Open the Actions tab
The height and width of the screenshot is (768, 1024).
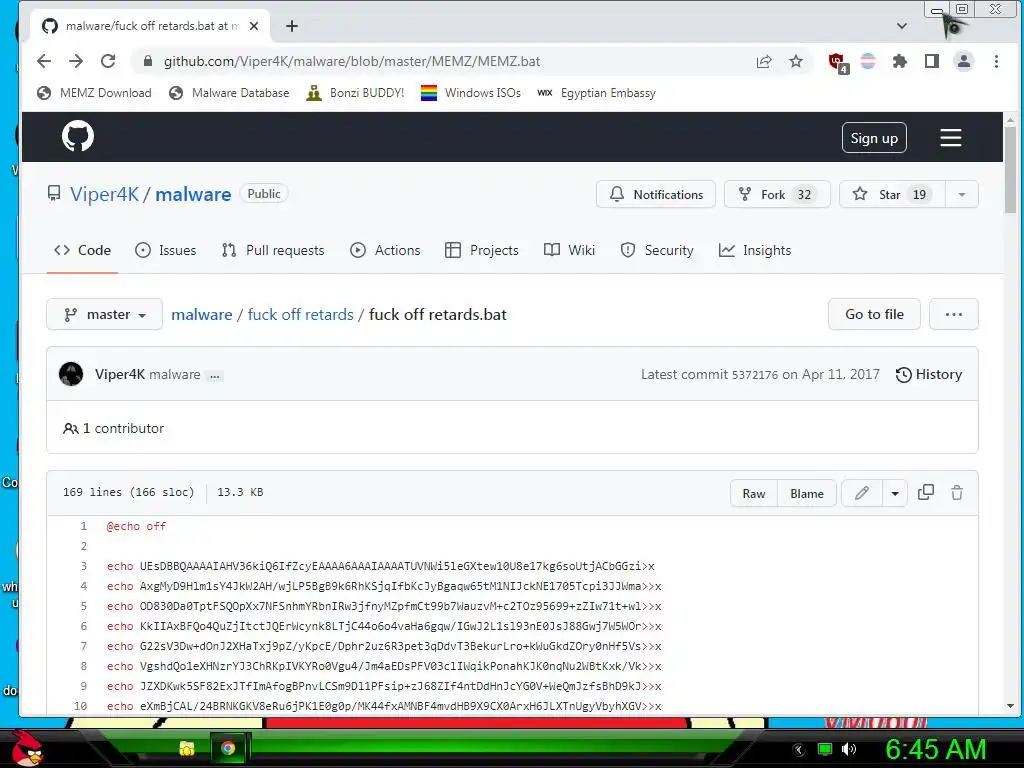click(385, 250)
